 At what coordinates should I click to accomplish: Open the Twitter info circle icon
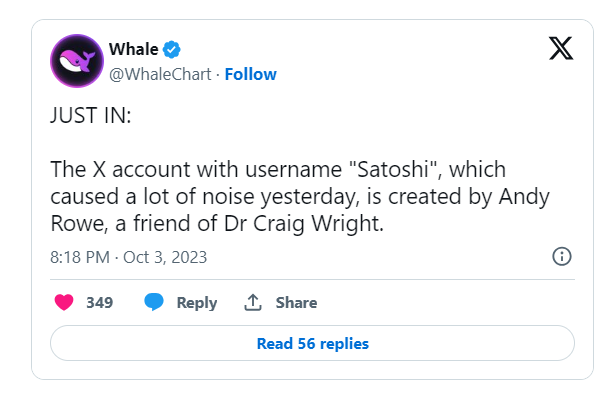point(562,257)
